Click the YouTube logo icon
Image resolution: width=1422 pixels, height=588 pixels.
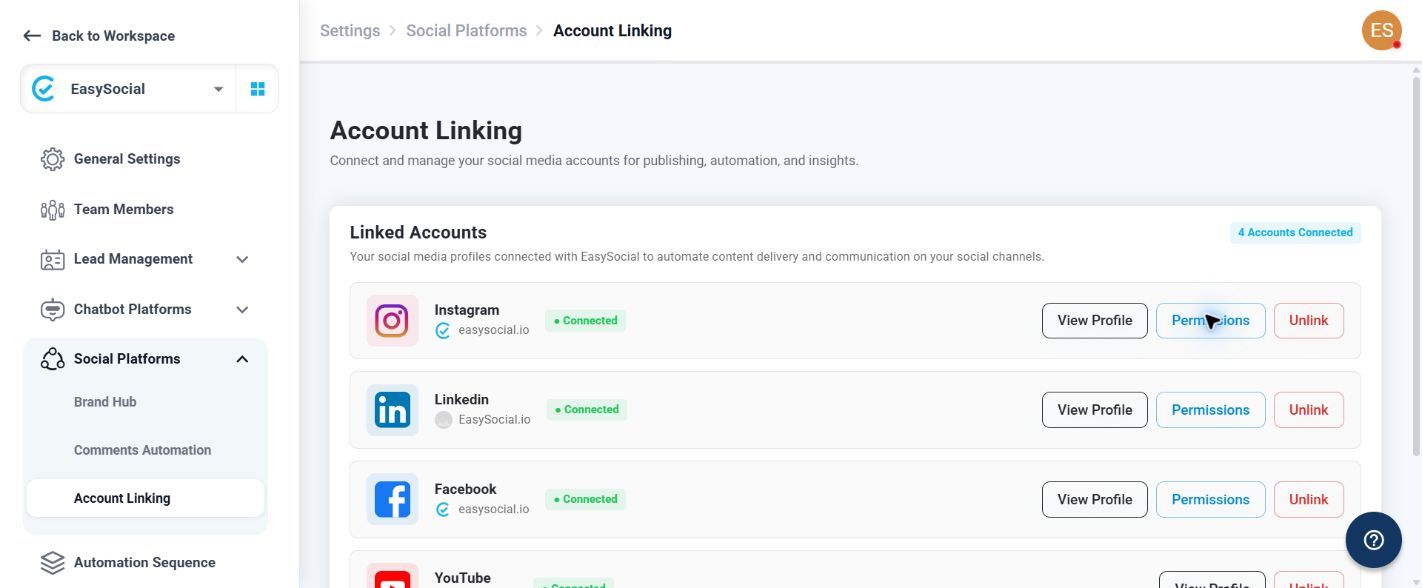tap(392, 576)
